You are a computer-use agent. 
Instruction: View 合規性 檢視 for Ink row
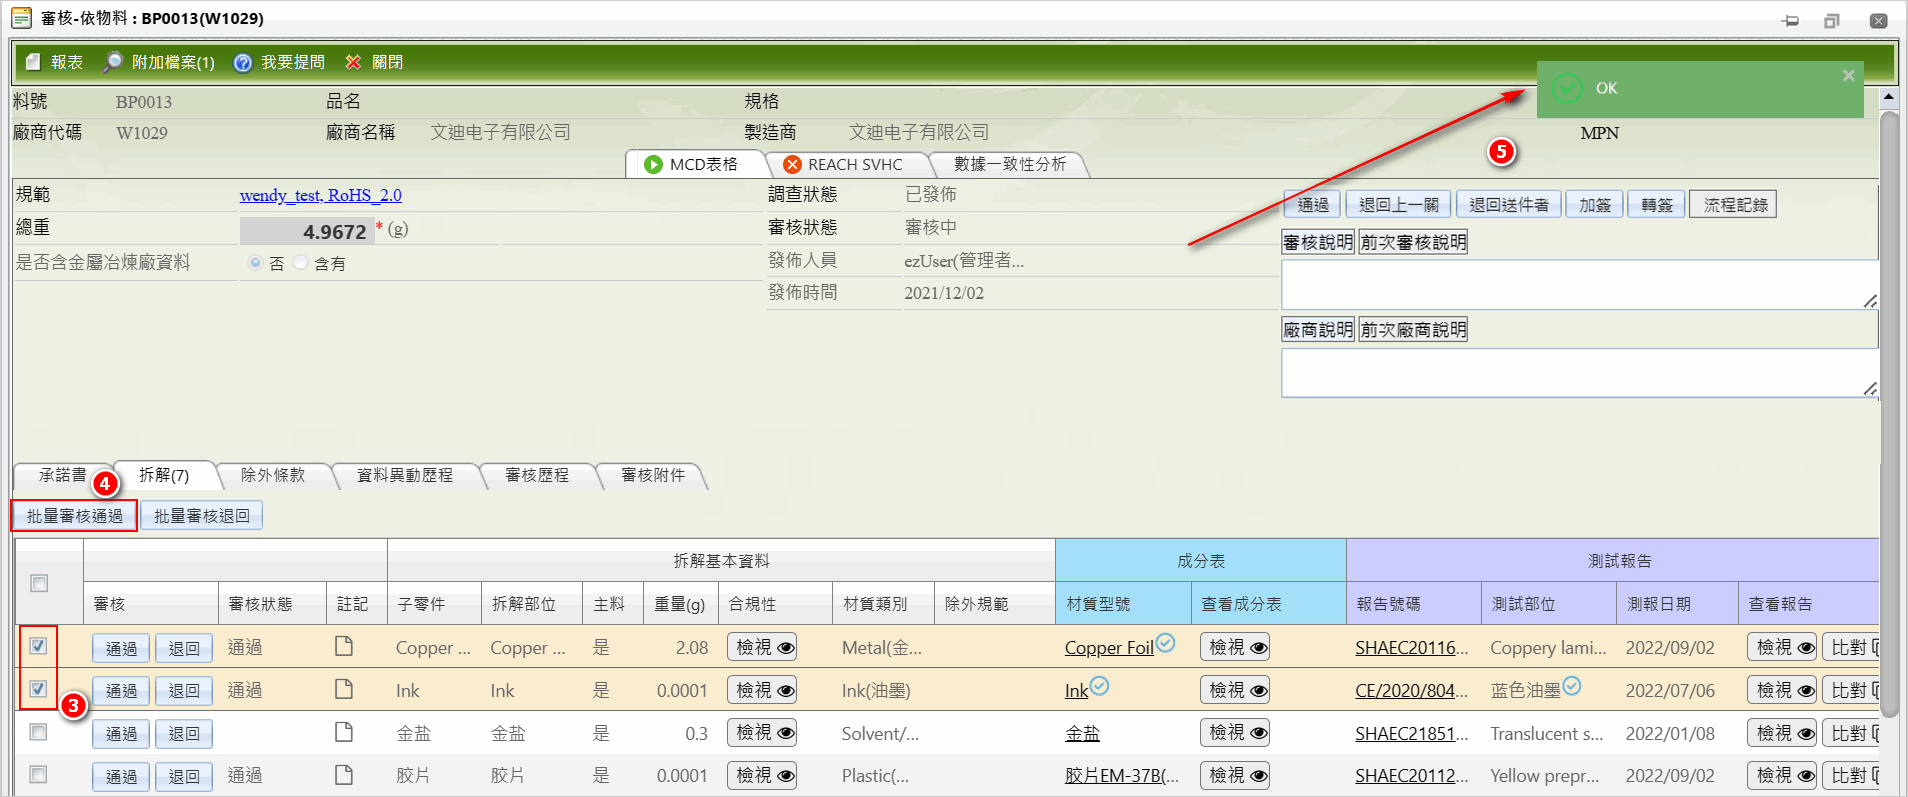click(762, 690)
